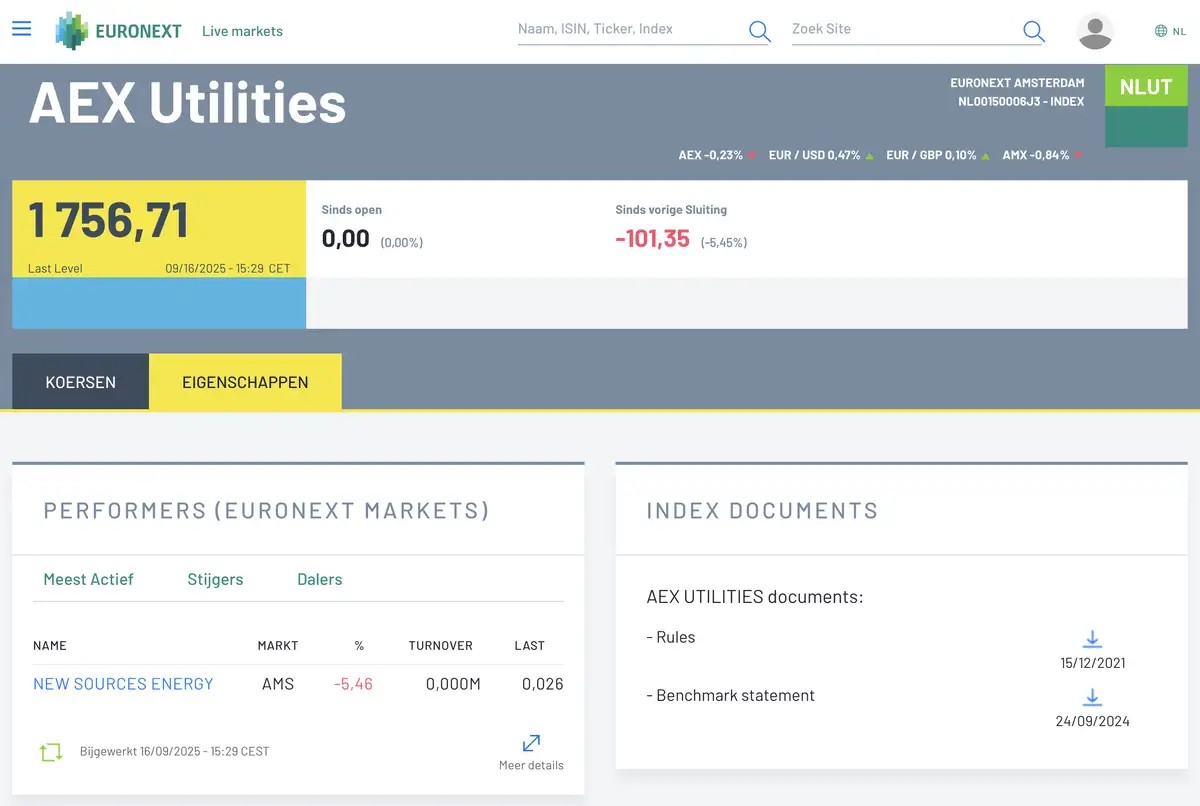Select the Meest Actief performers tab

point(88,579)
